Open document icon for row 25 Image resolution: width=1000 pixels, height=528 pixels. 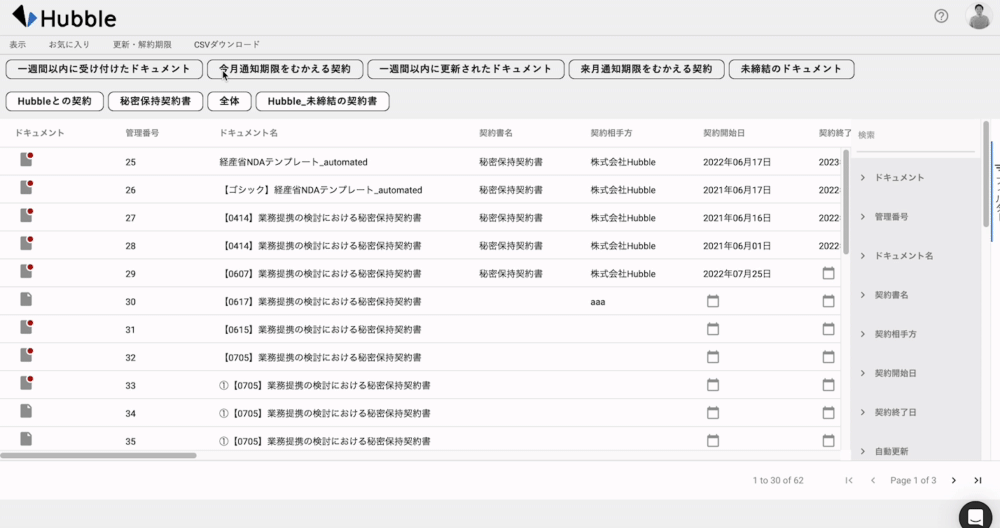pos(26,159)
